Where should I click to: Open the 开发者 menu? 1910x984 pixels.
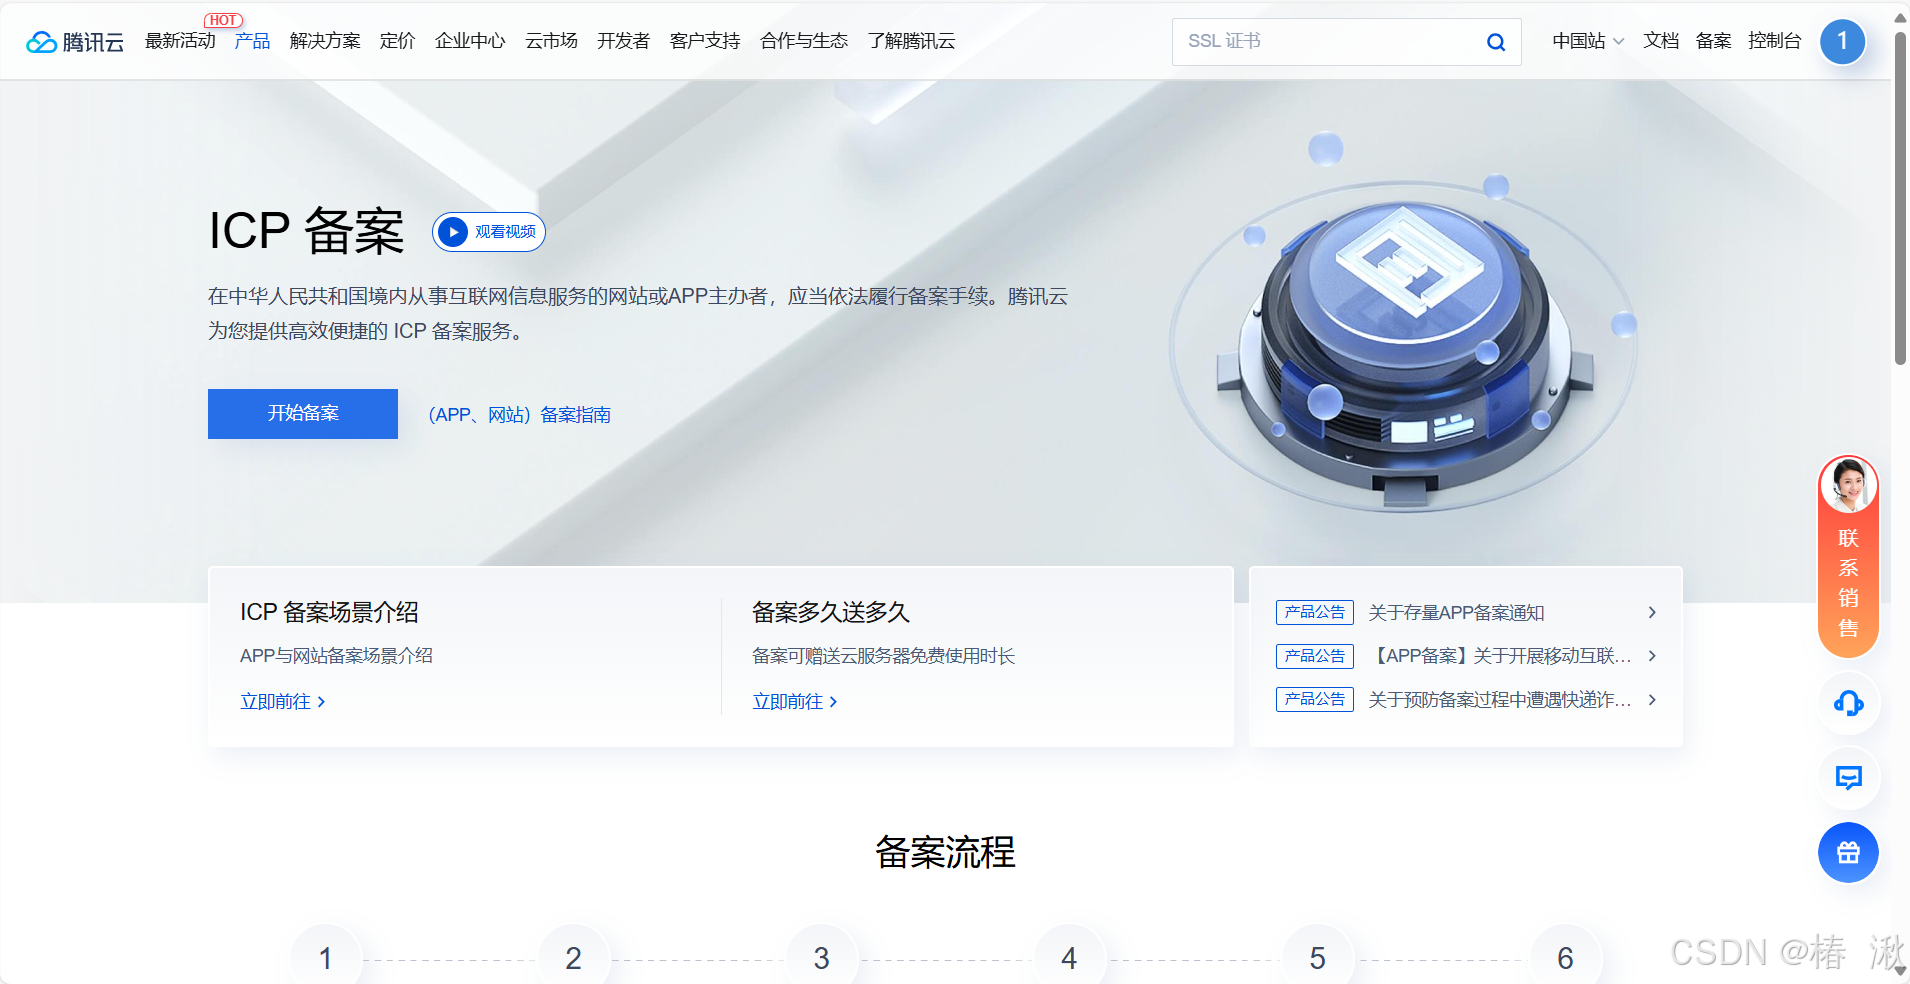point(623,41)
